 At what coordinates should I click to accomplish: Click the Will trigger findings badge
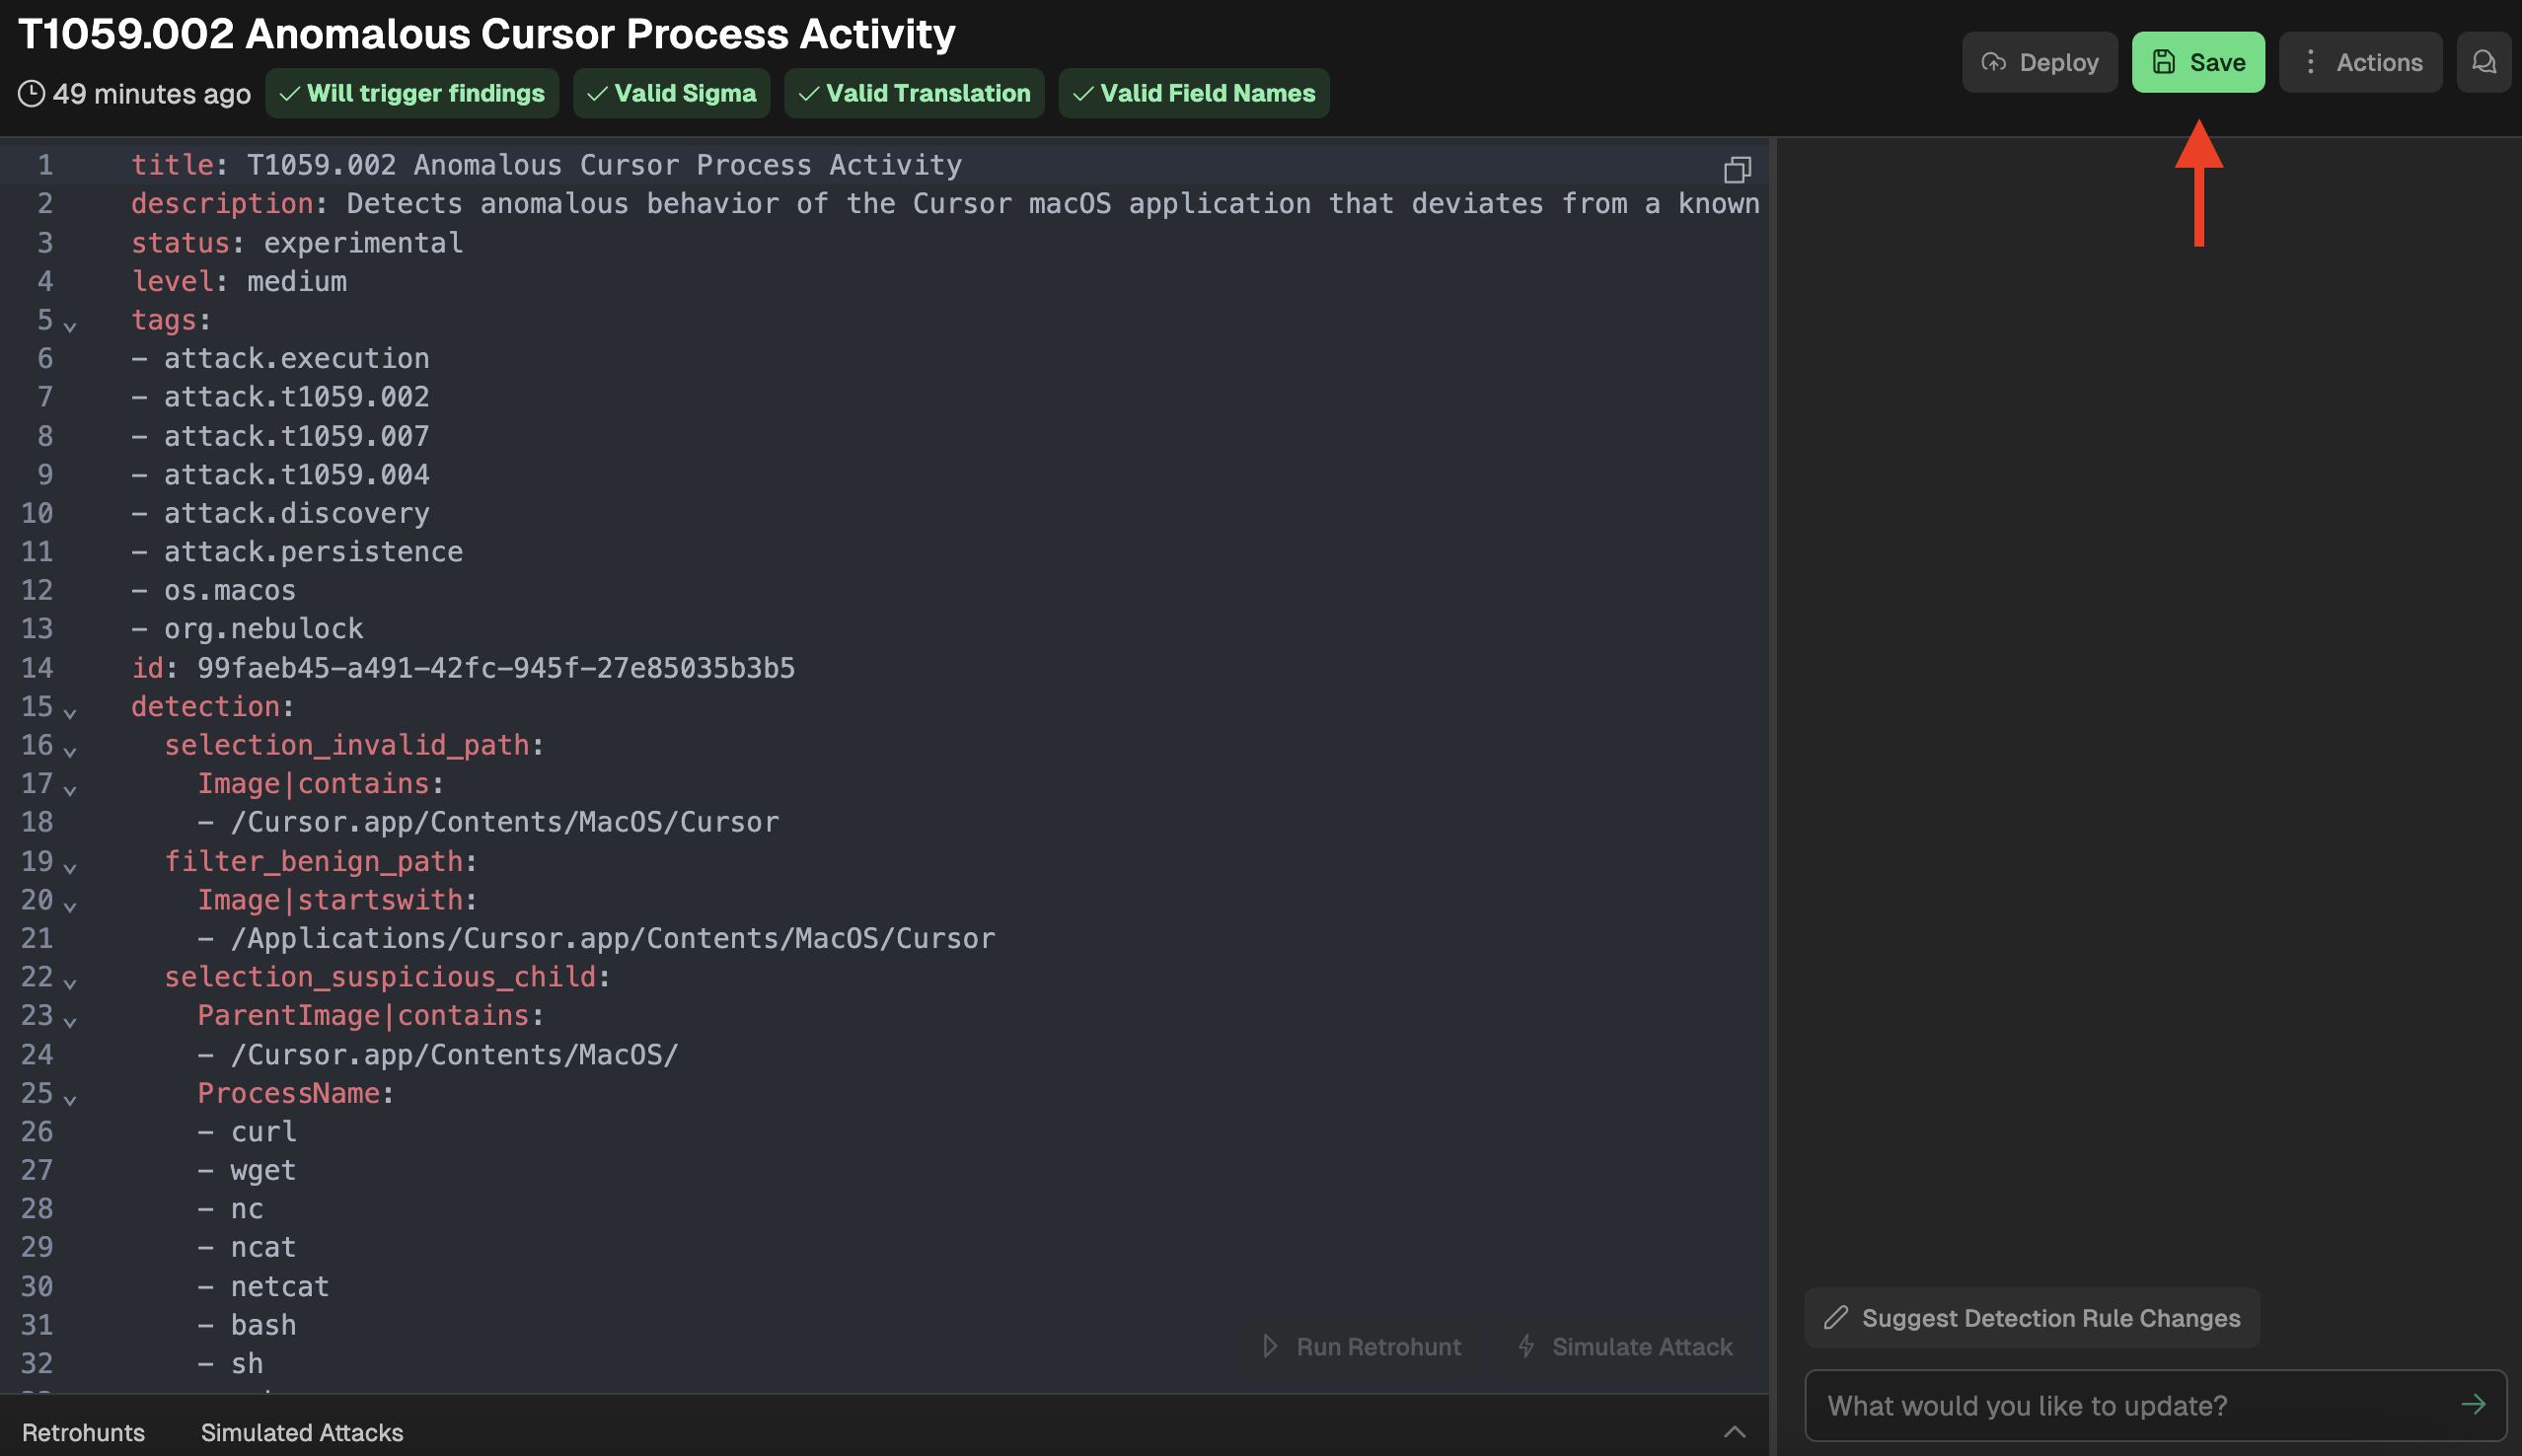[412, 93]
